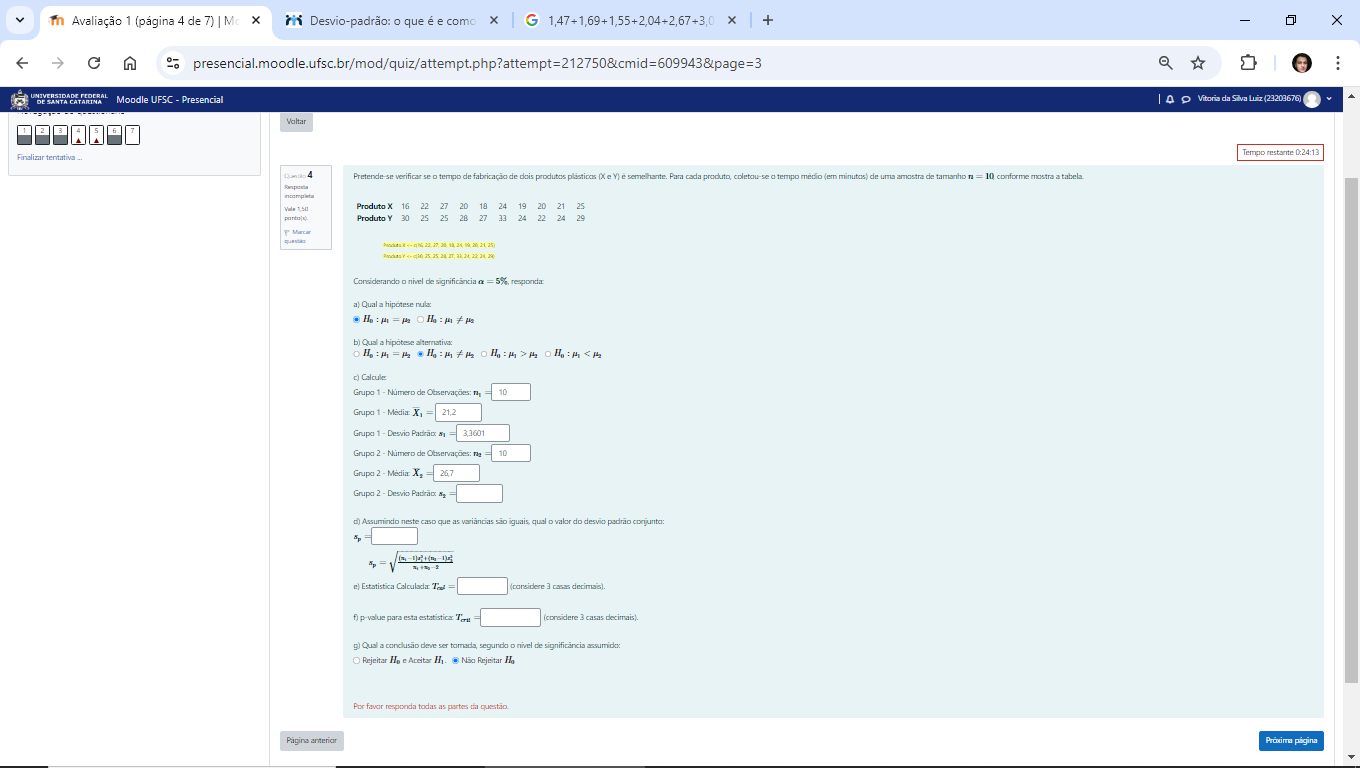Screen dimensions: 1360x768
Task: Select Rejeitar H0 e Aceitar H1
Action: [x=357, y=660]
